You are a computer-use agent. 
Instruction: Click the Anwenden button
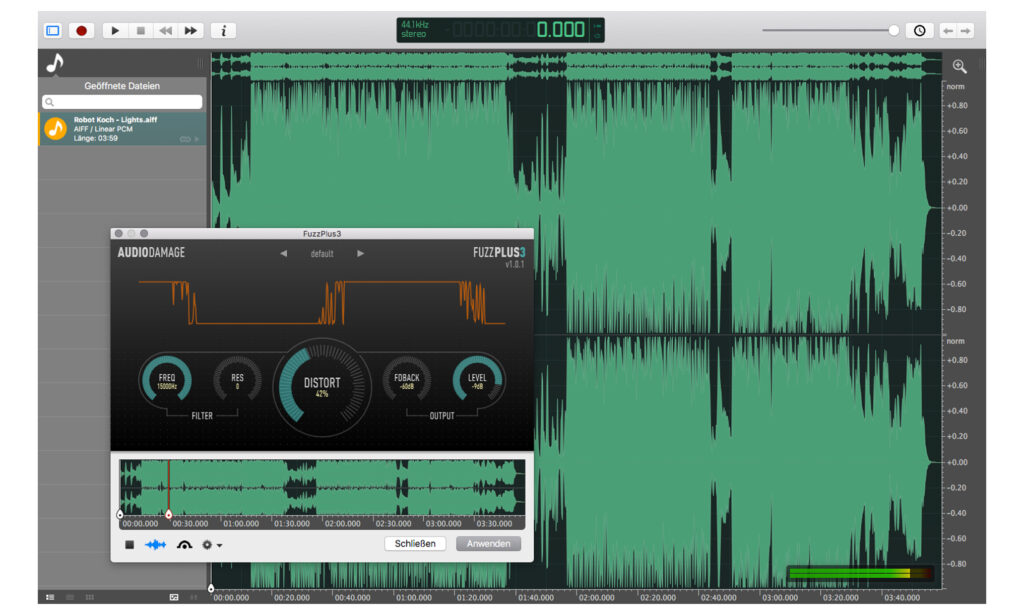488,543
